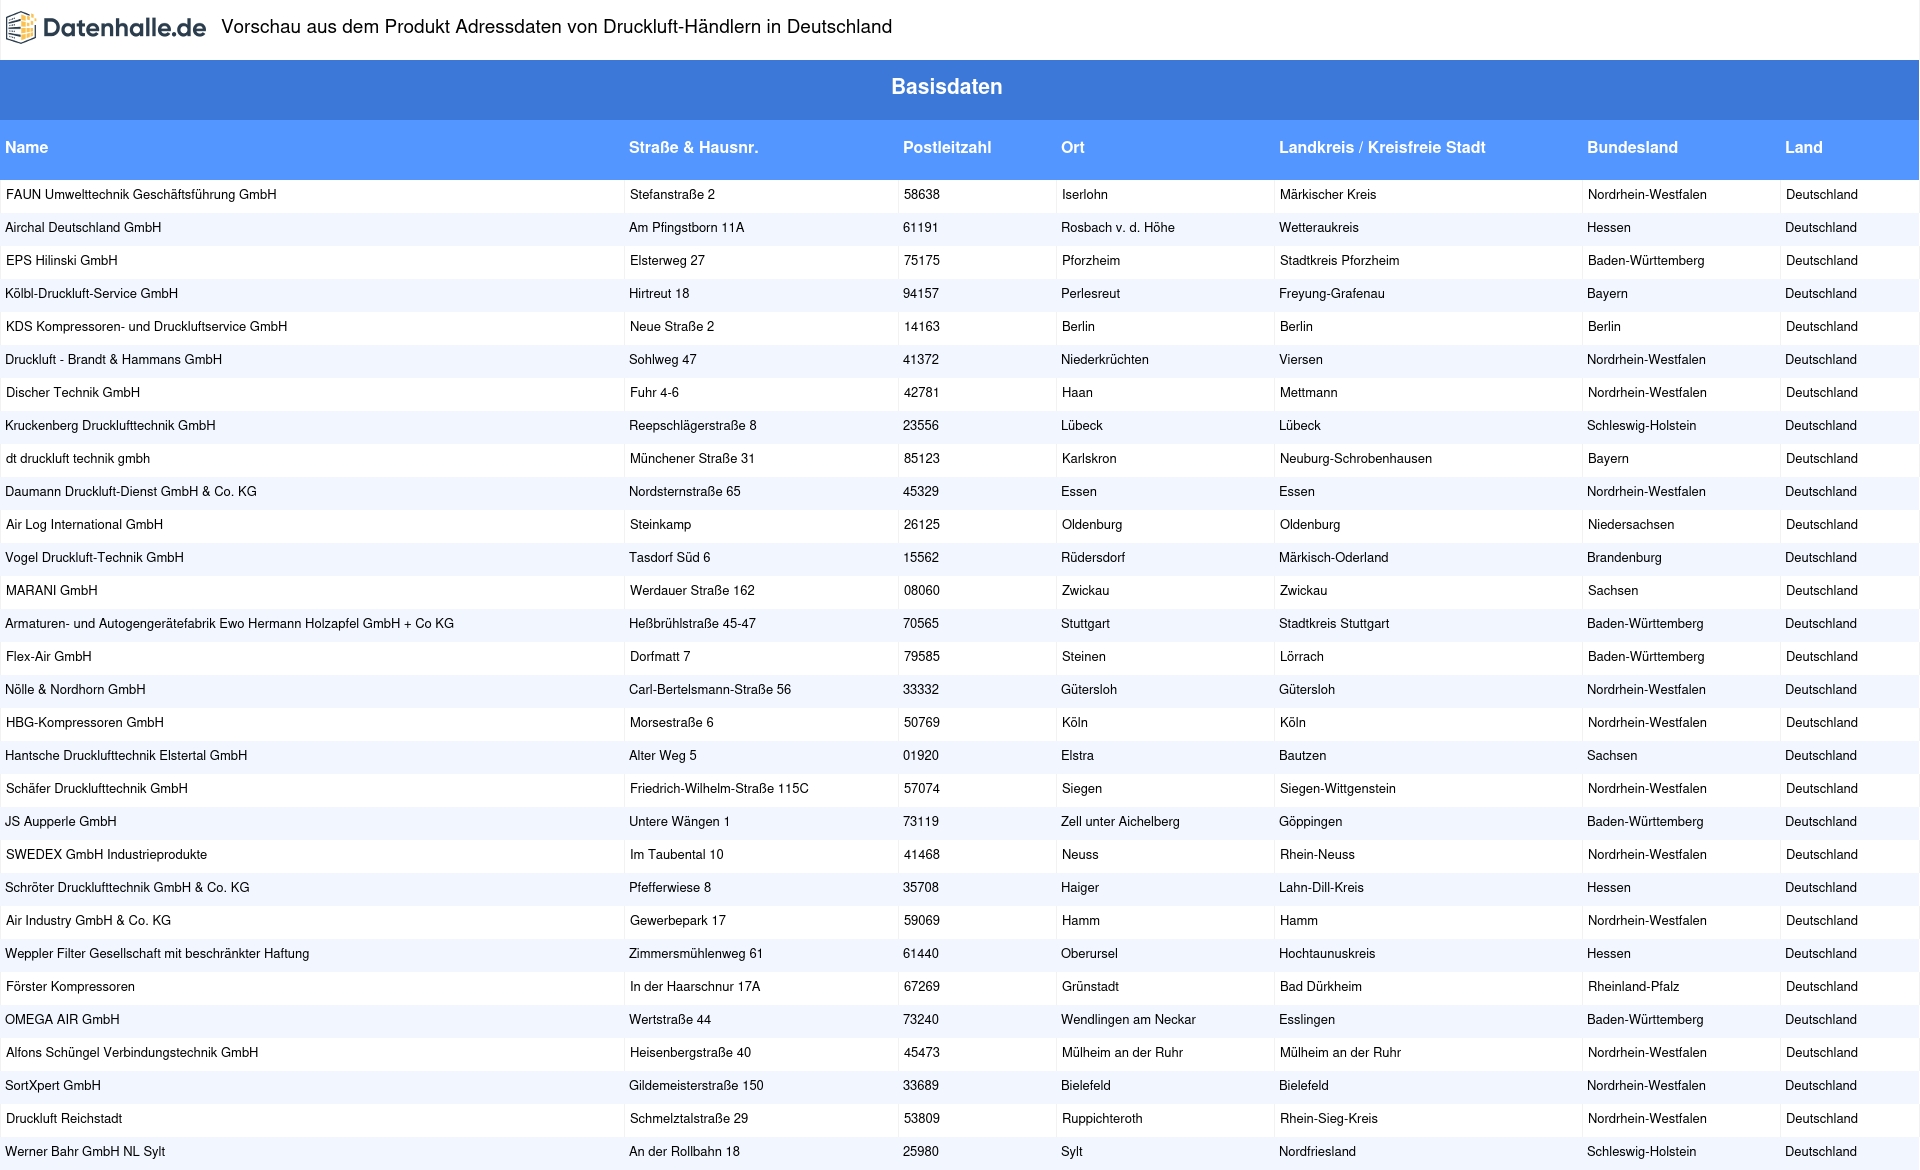Select city cell Rosbach v. d. Höhe
1920x1170 pixels.
[x=1118, y=228]
